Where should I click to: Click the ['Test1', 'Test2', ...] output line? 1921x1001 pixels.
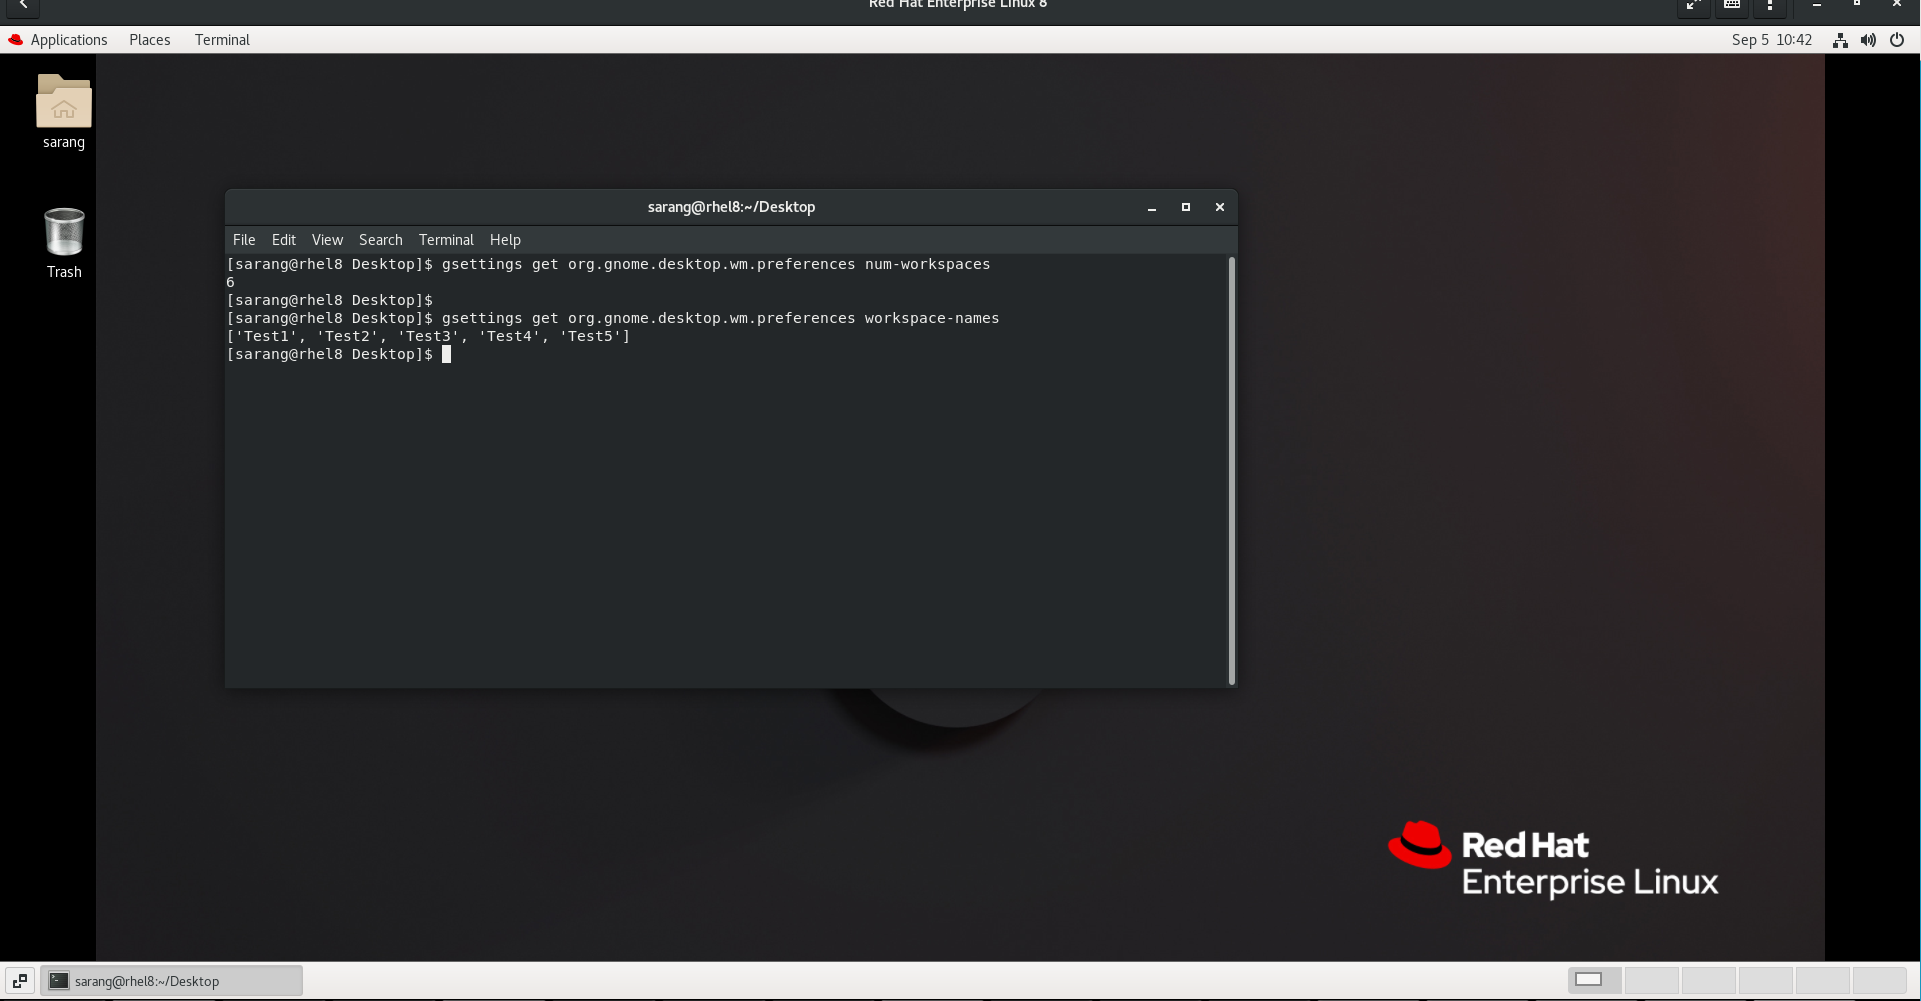429,336
